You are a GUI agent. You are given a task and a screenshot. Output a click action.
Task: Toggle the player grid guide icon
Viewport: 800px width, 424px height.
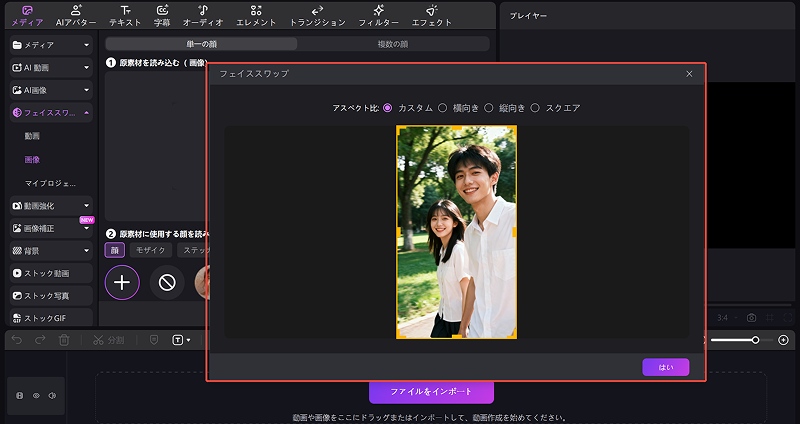pyautogui.click(x=769, y=318)
